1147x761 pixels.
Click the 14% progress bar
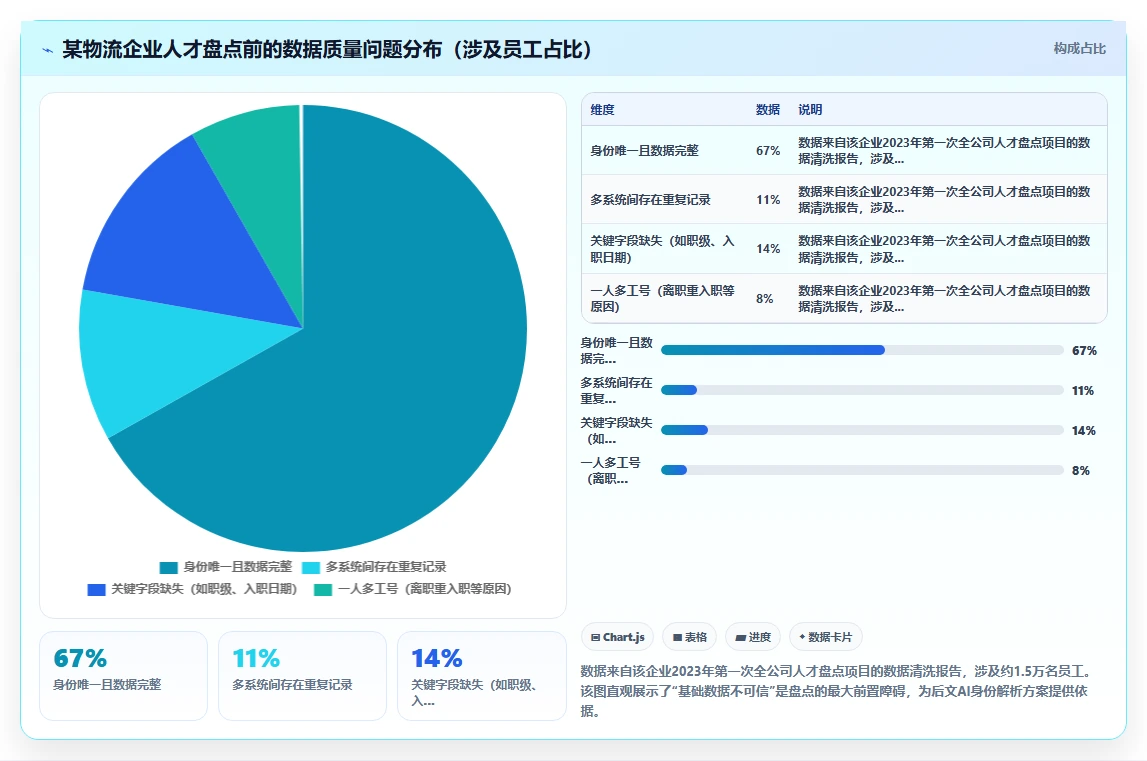(x=862, y=430)
